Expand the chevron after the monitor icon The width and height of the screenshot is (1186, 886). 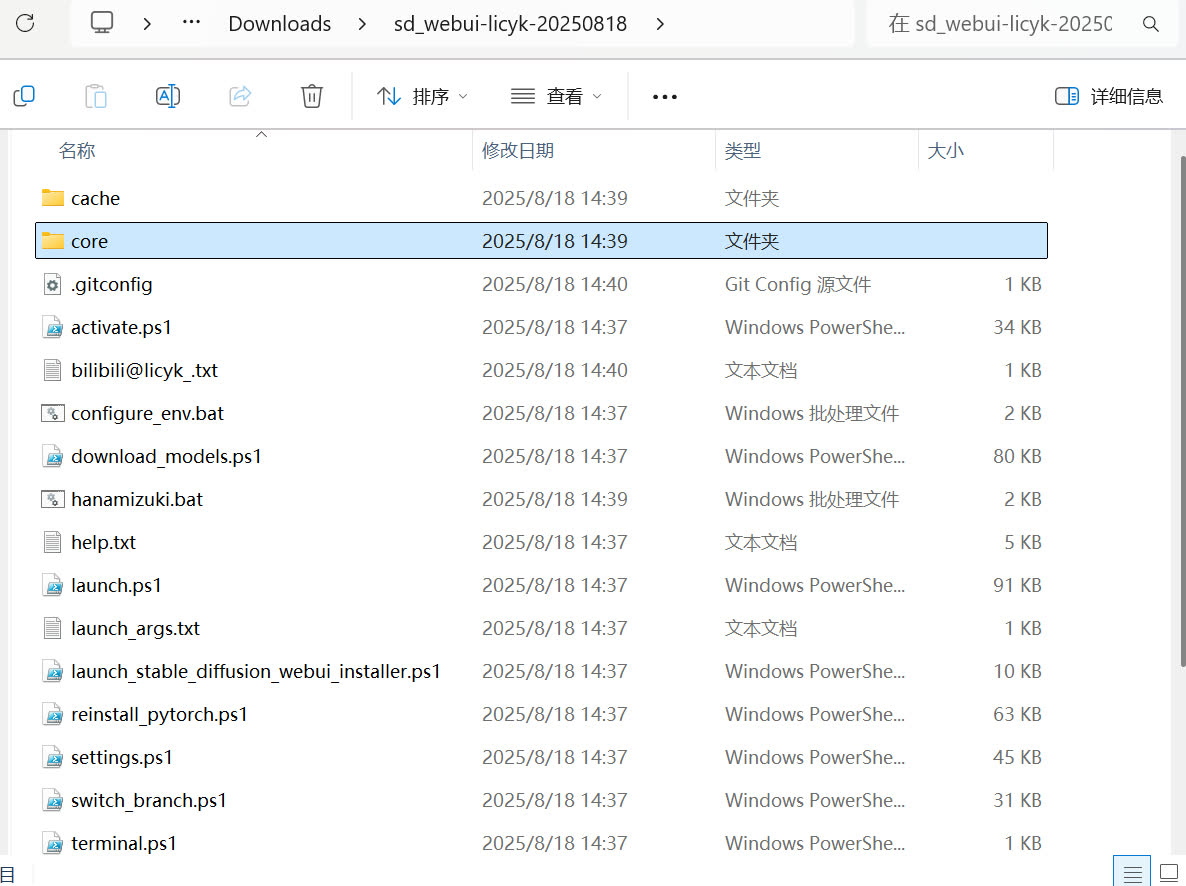pyautogui.click(x=147, y=24)
